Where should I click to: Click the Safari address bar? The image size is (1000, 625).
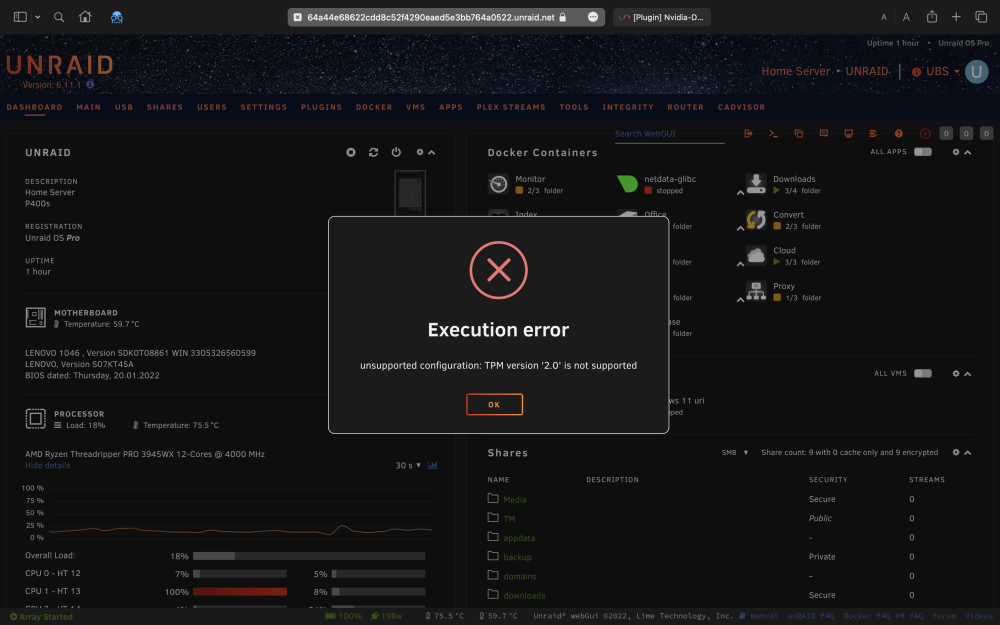446,17
